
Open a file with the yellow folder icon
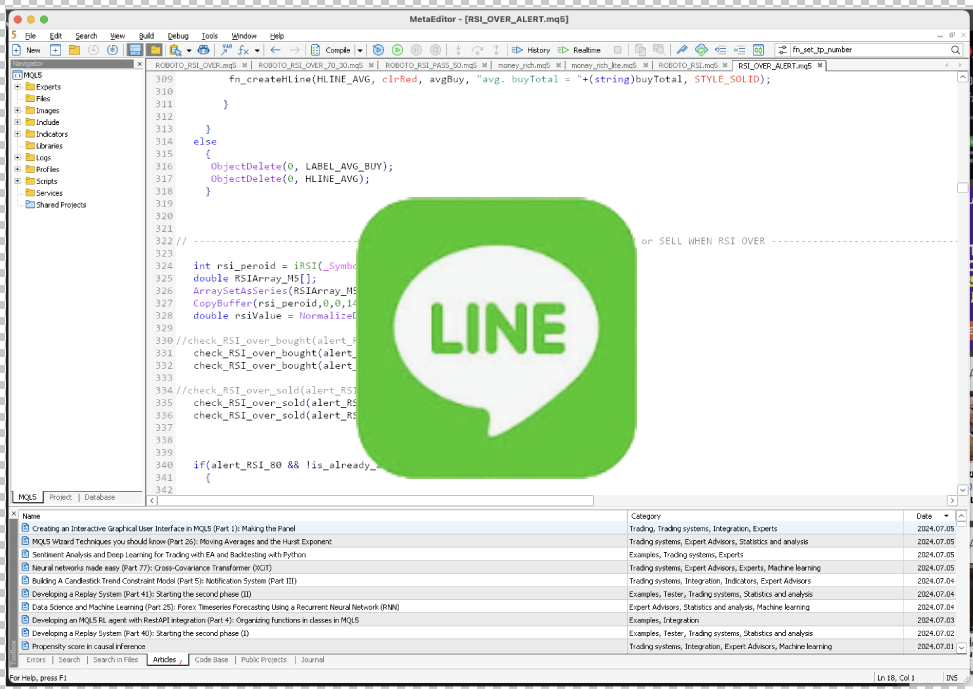coord(74,50)
